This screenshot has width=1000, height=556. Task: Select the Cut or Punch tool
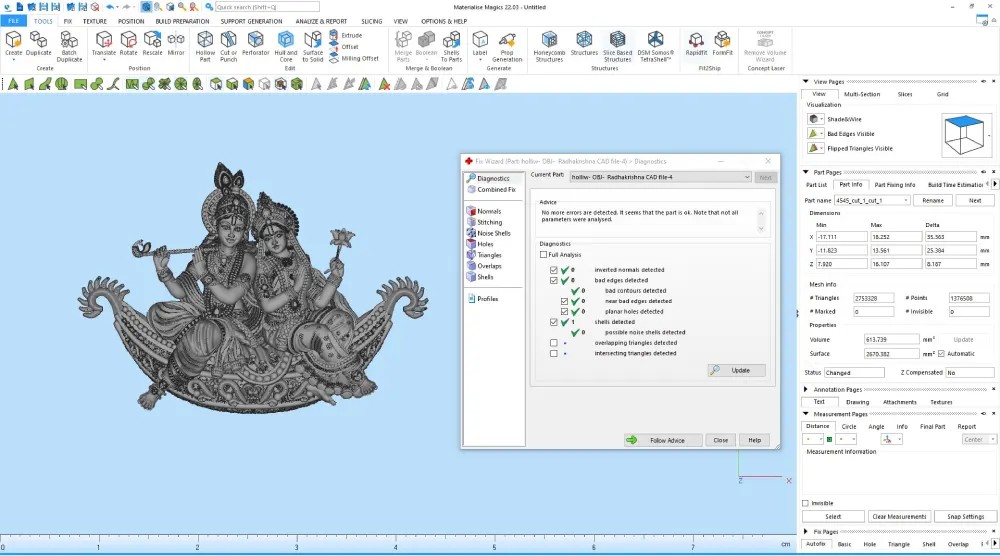pos(228,47)
